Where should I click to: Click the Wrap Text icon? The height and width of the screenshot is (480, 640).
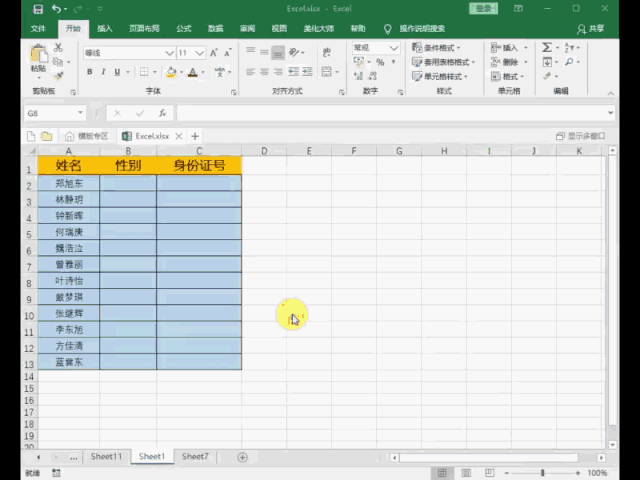[327, 52]
